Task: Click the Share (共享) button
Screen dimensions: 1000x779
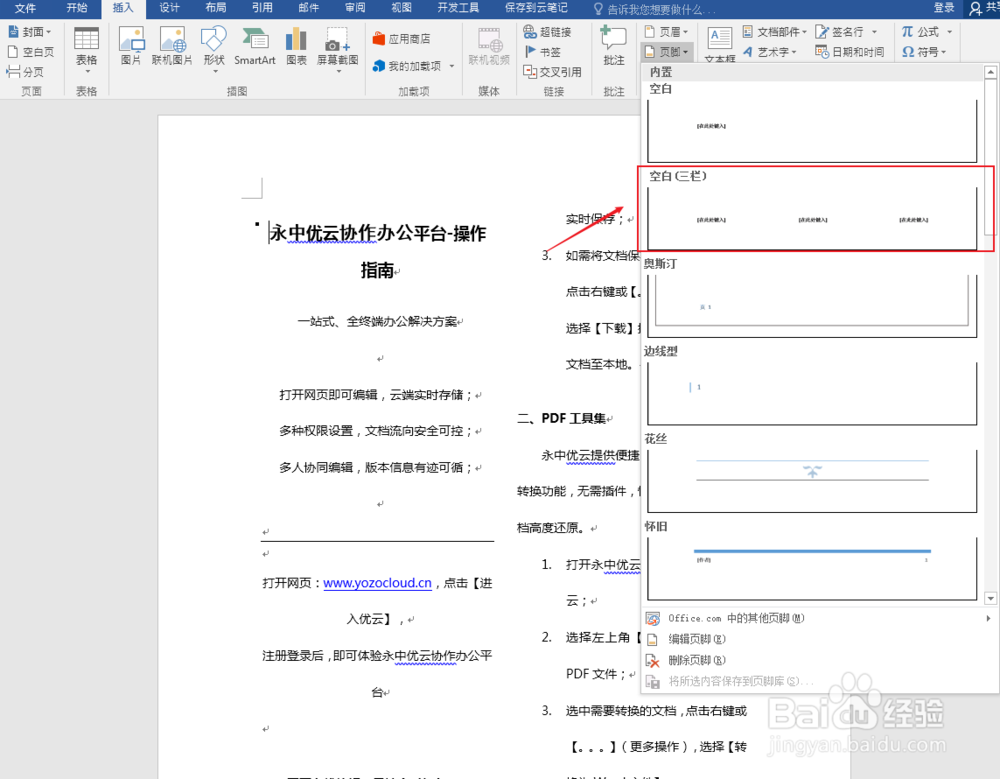Action: click(983, 8)
